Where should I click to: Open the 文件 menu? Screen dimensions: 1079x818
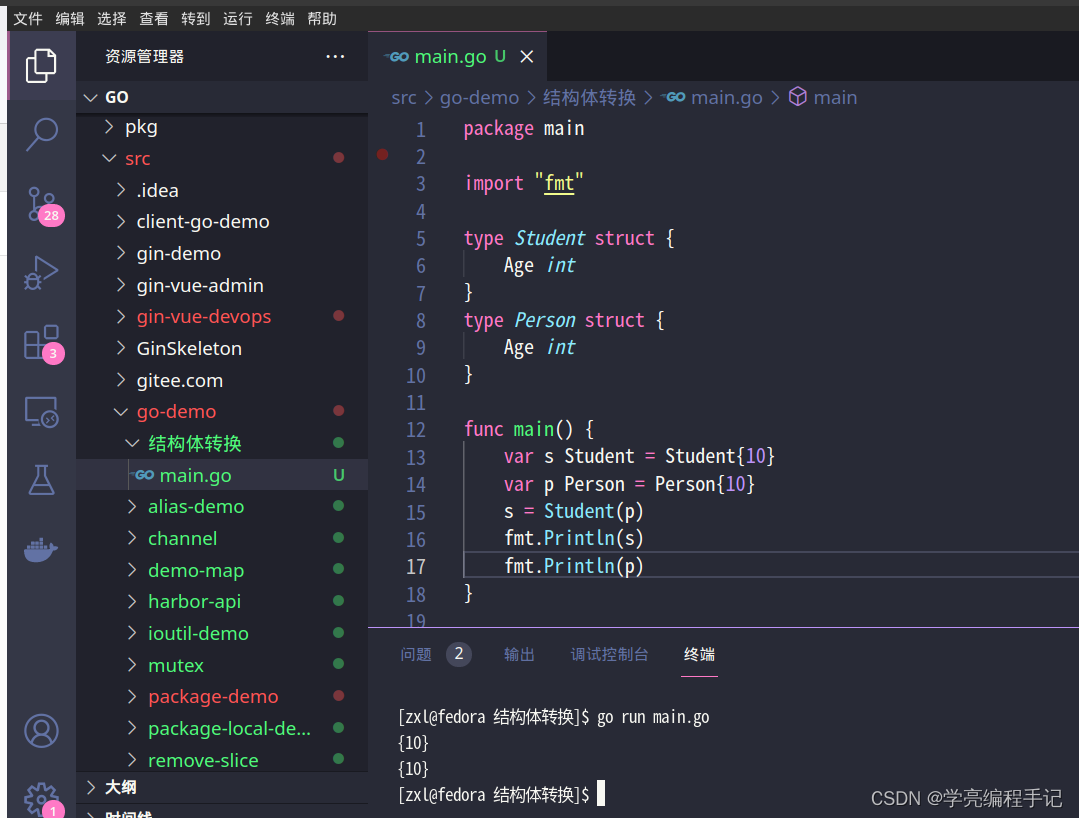pos(28,19)
